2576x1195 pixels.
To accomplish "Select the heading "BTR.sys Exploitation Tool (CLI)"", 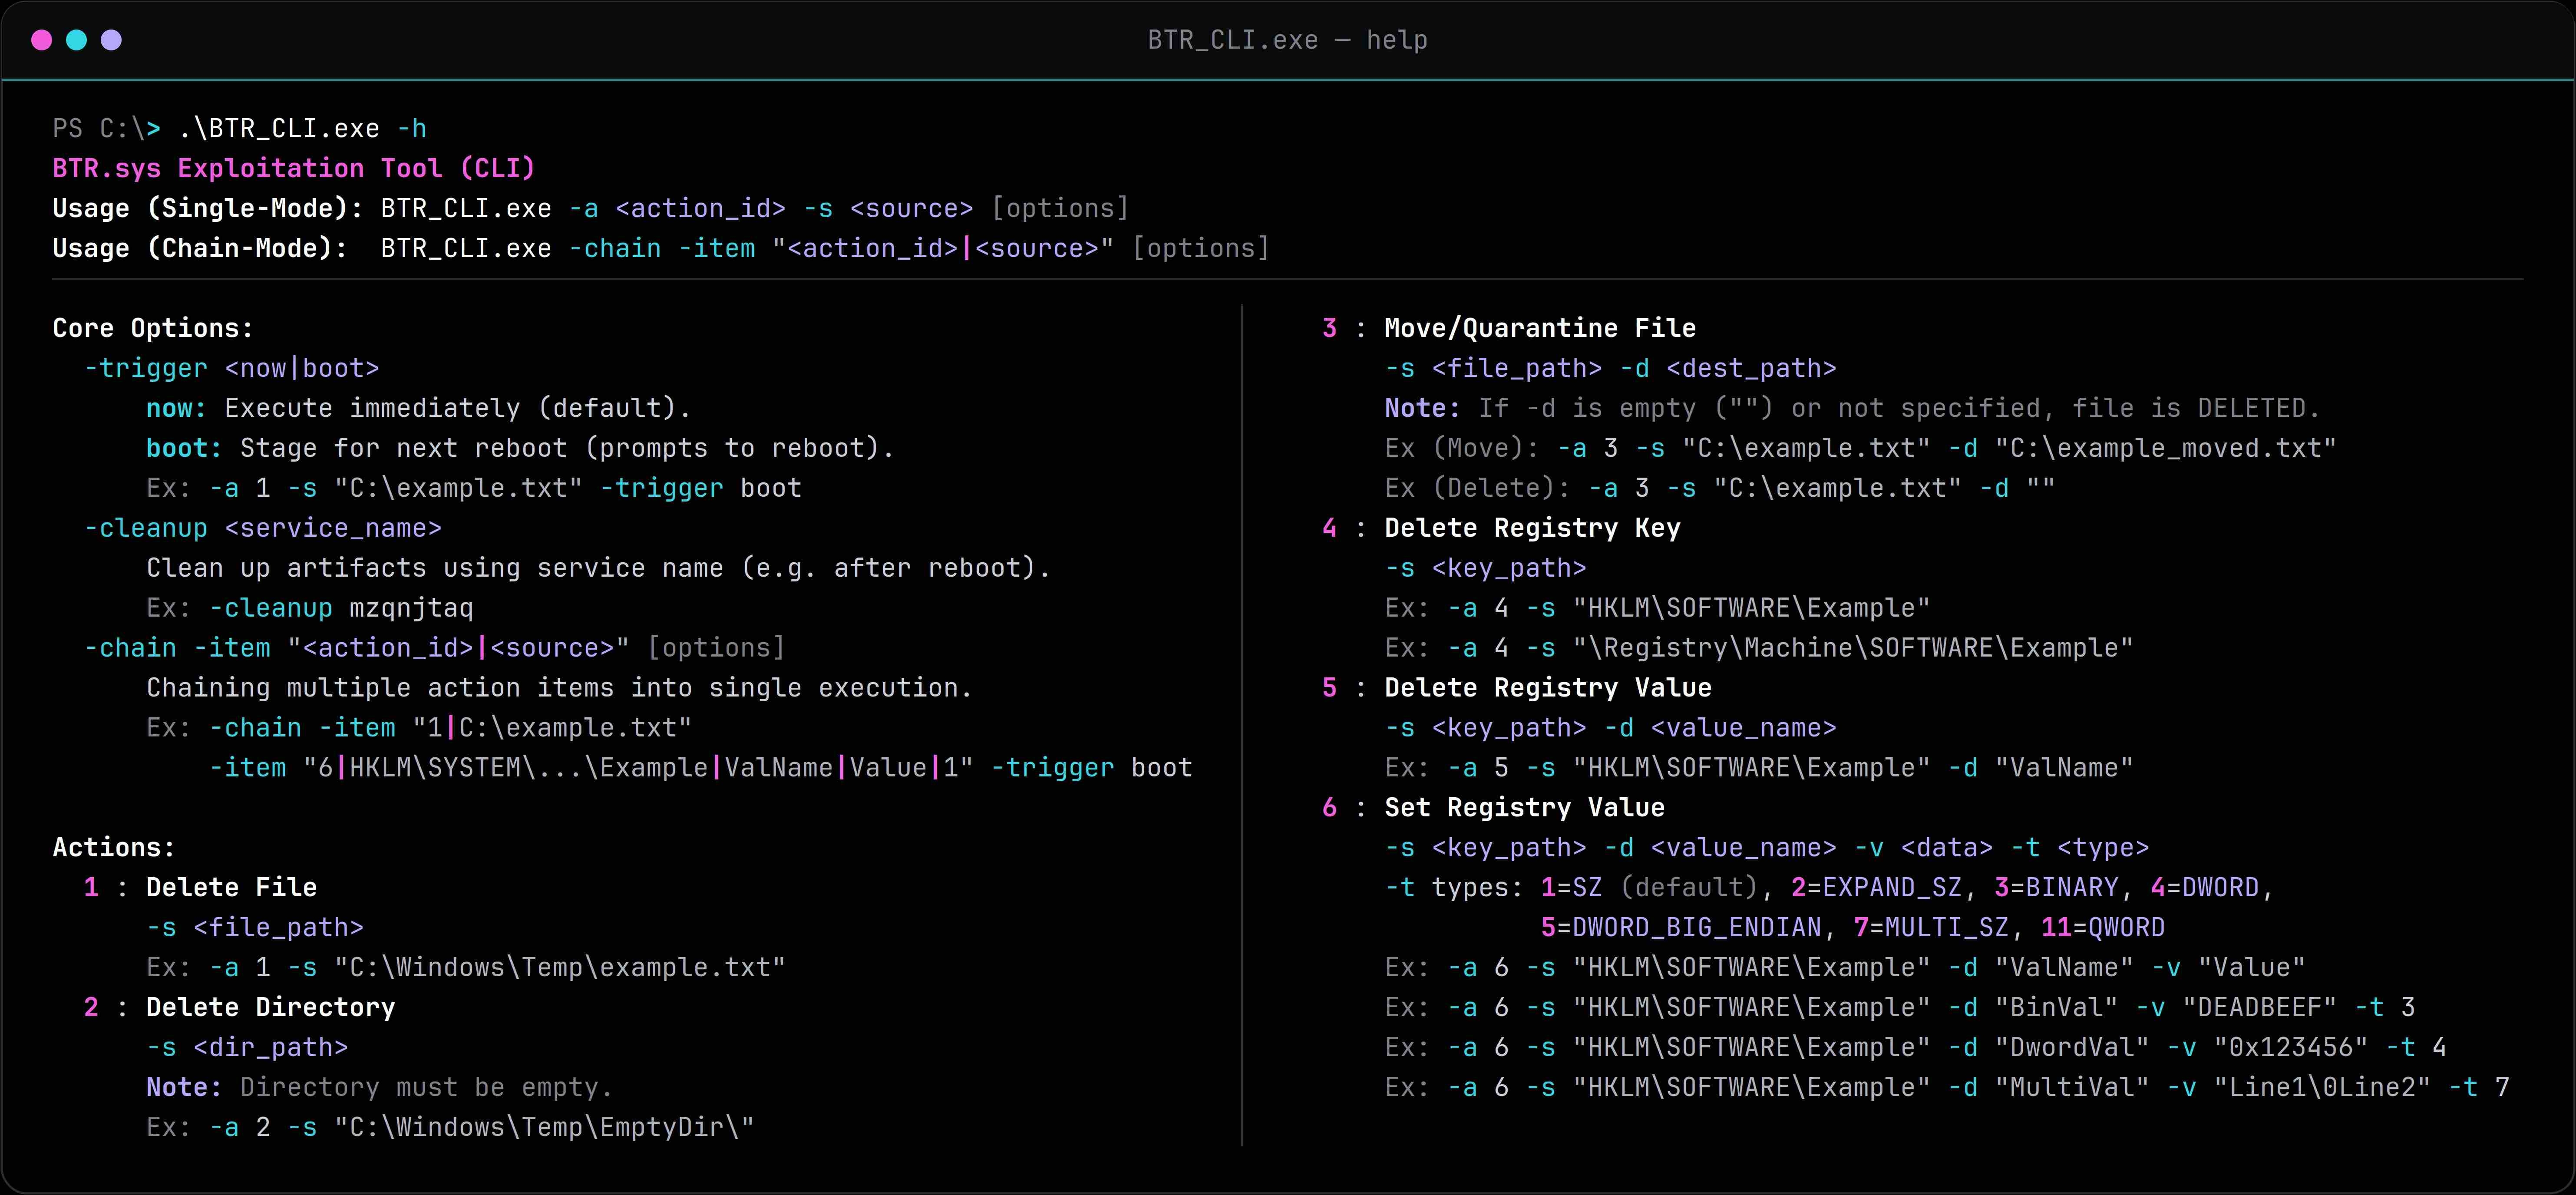I will (x=294, y=168).
